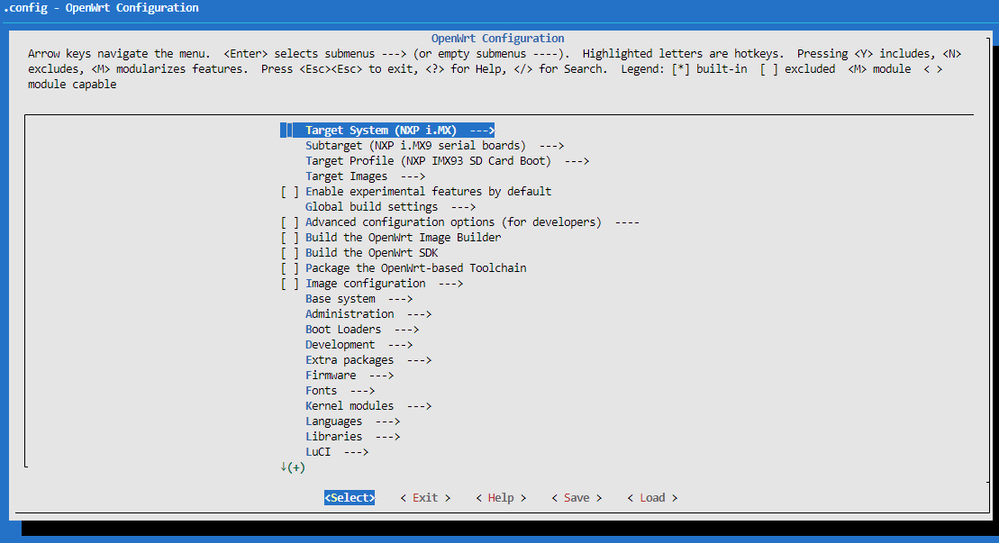Open the Target Images submenu
This screenshot has width=999, height=543.
tap(365, 176)
